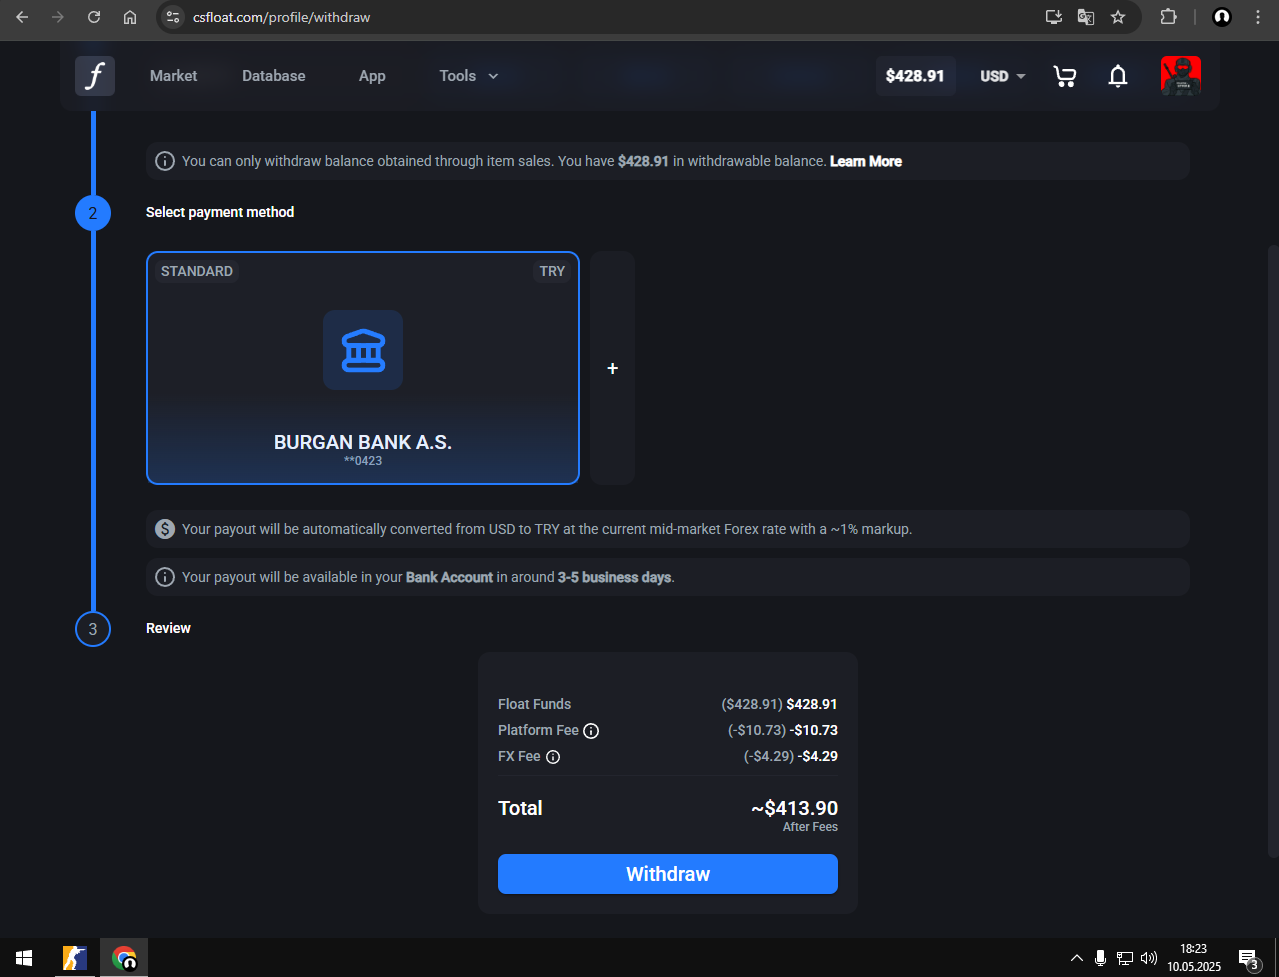1279x977 pixels.
Task: Click the taskbar clock and date
Action: (1194, 958)
